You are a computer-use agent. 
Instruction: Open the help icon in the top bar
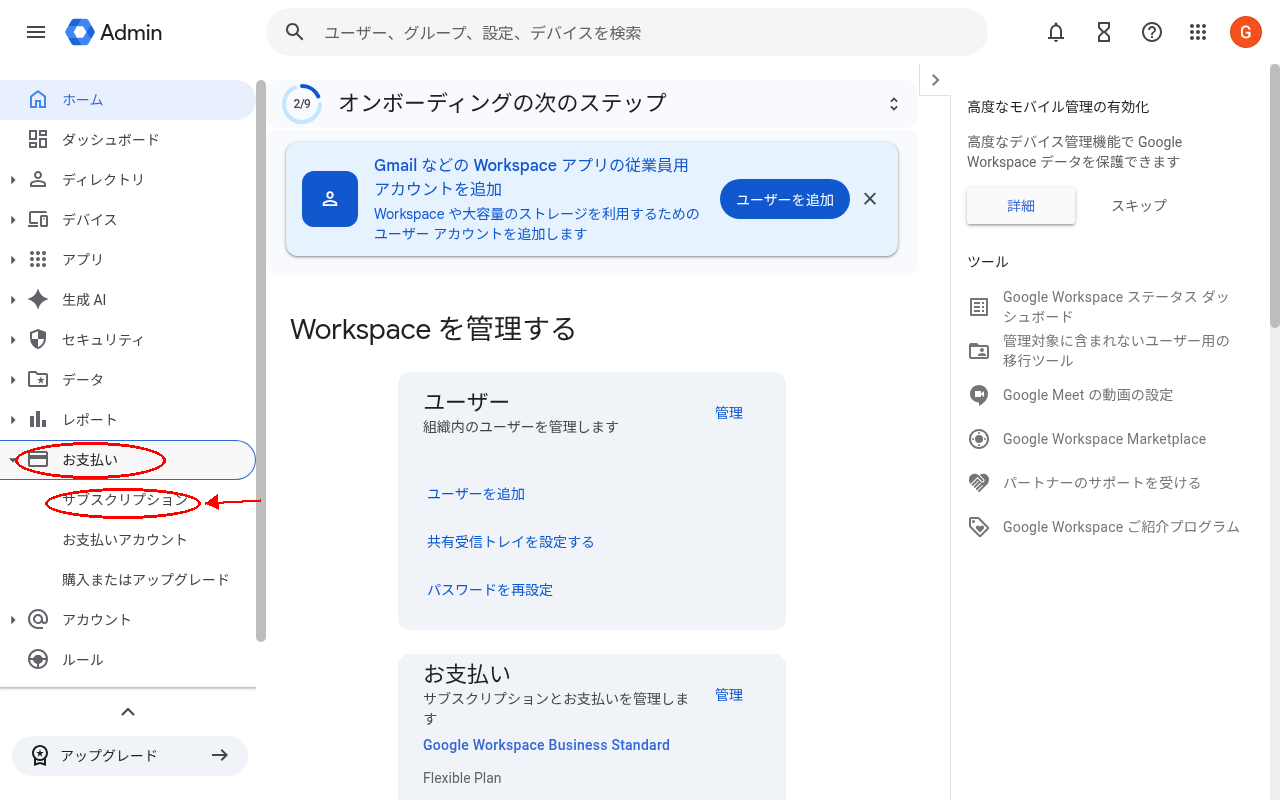(1151, 32)
